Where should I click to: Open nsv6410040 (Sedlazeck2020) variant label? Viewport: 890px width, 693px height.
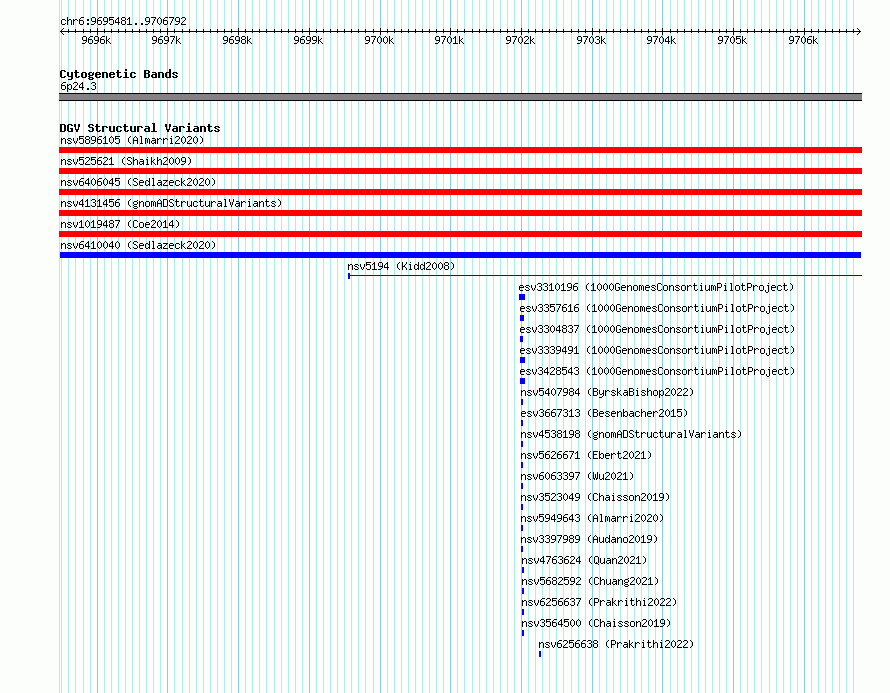point(138,245)
